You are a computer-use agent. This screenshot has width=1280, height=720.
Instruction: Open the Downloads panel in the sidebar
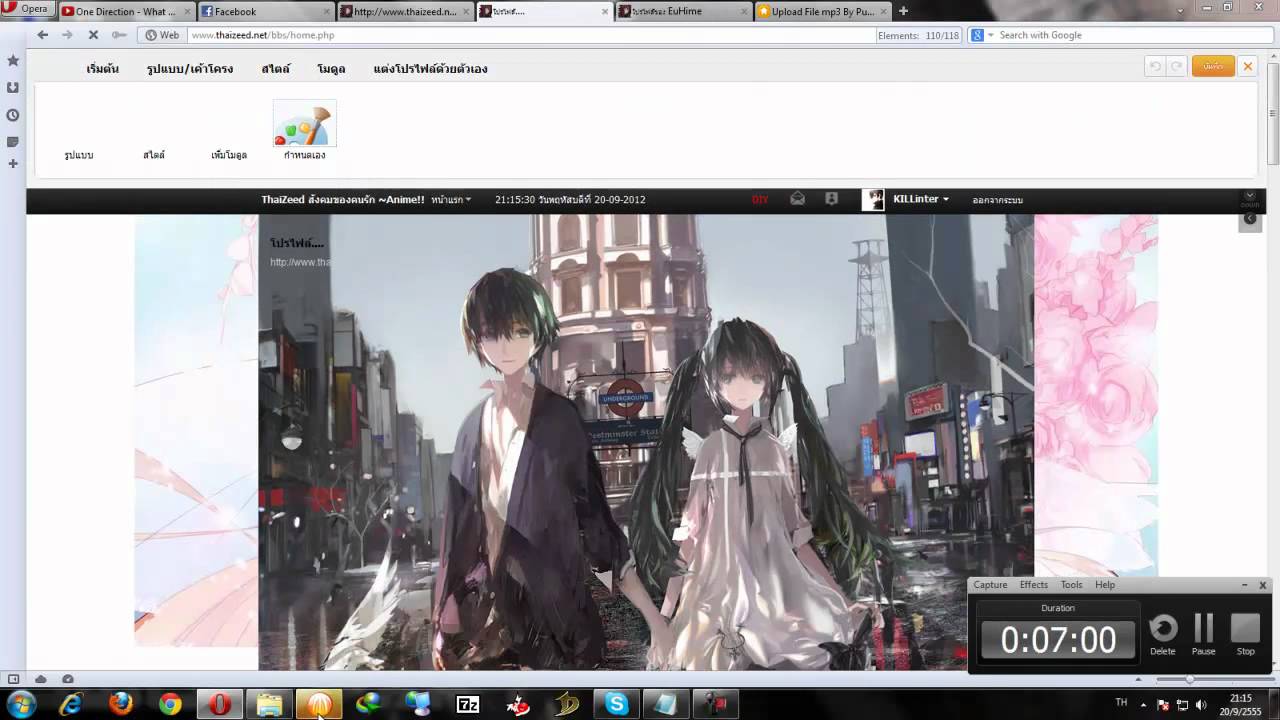[x=13, y=87]
